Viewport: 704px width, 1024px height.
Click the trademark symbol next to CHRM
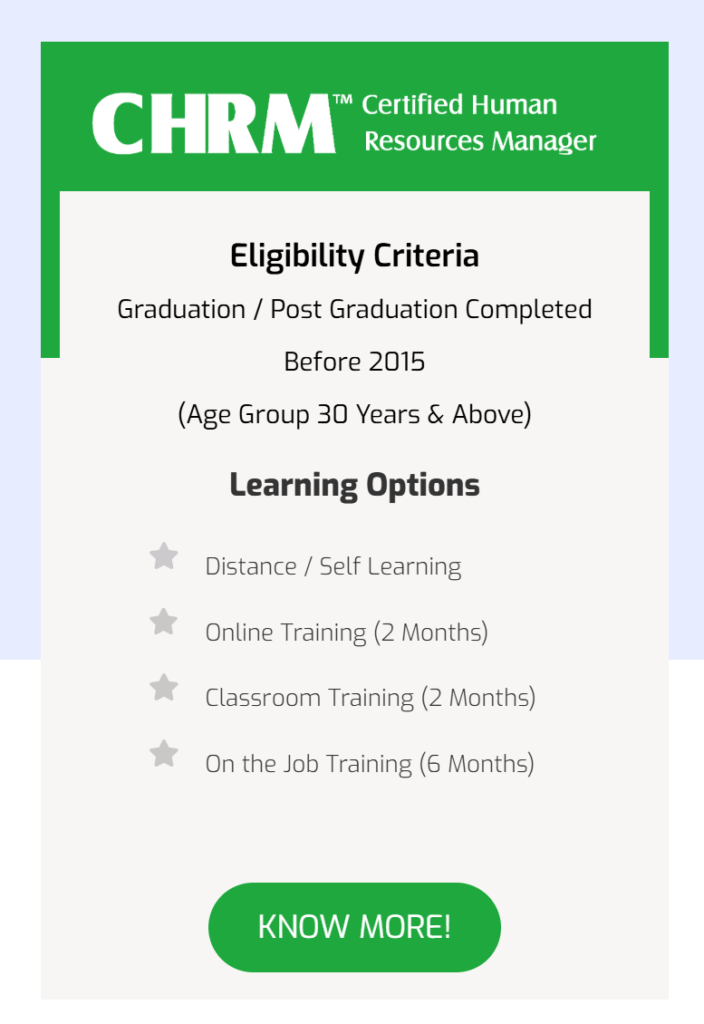(x=343, y=100)
